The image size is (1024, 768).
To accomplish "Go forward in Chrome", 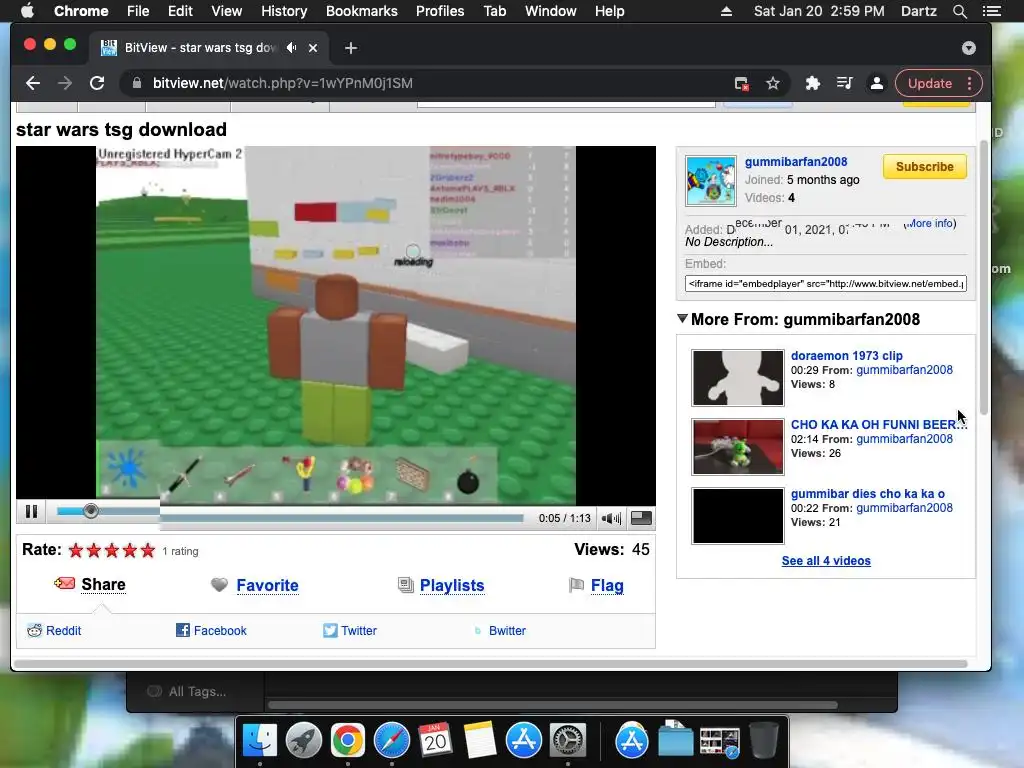I will pos(65,84).
